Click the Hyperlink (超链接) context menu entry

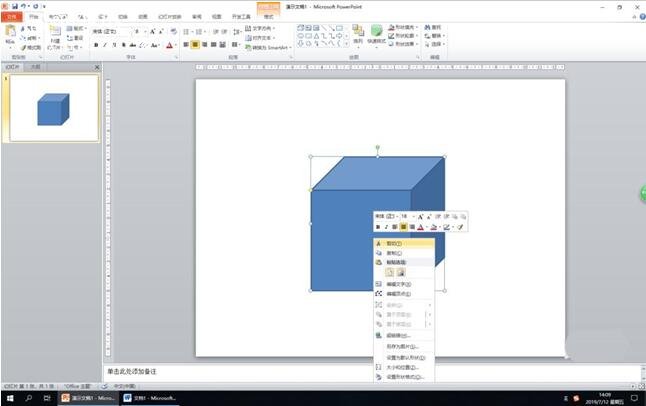pyautogui.click(x=404, y=336)
